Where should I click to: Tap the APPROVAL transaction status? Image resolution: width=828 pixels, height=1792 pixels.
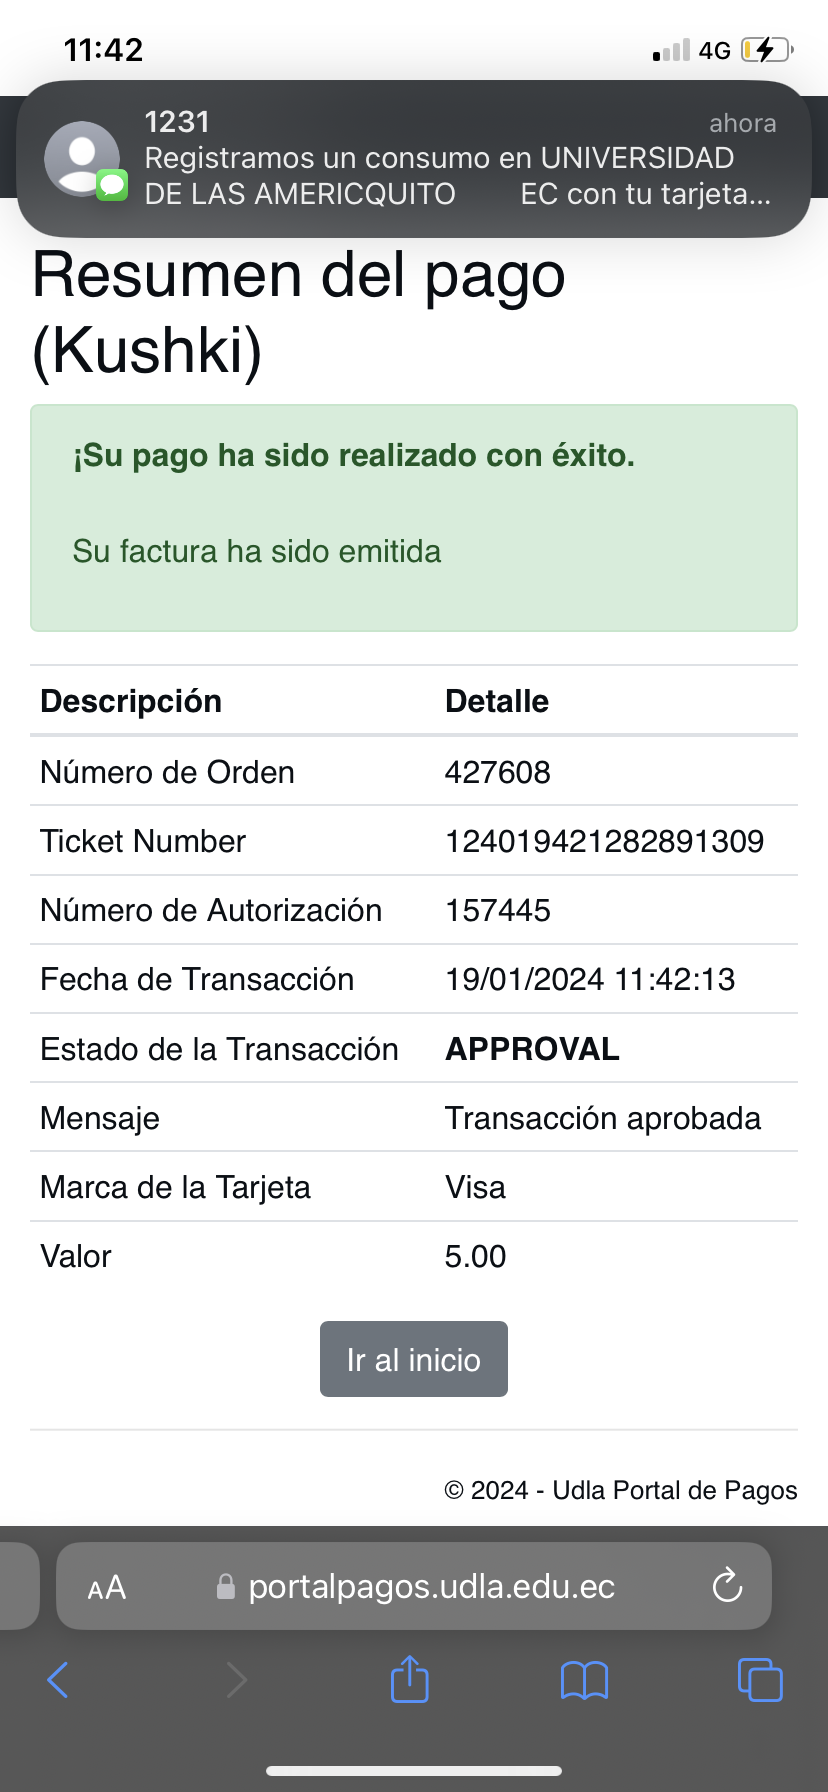[x=532, y=1049]
